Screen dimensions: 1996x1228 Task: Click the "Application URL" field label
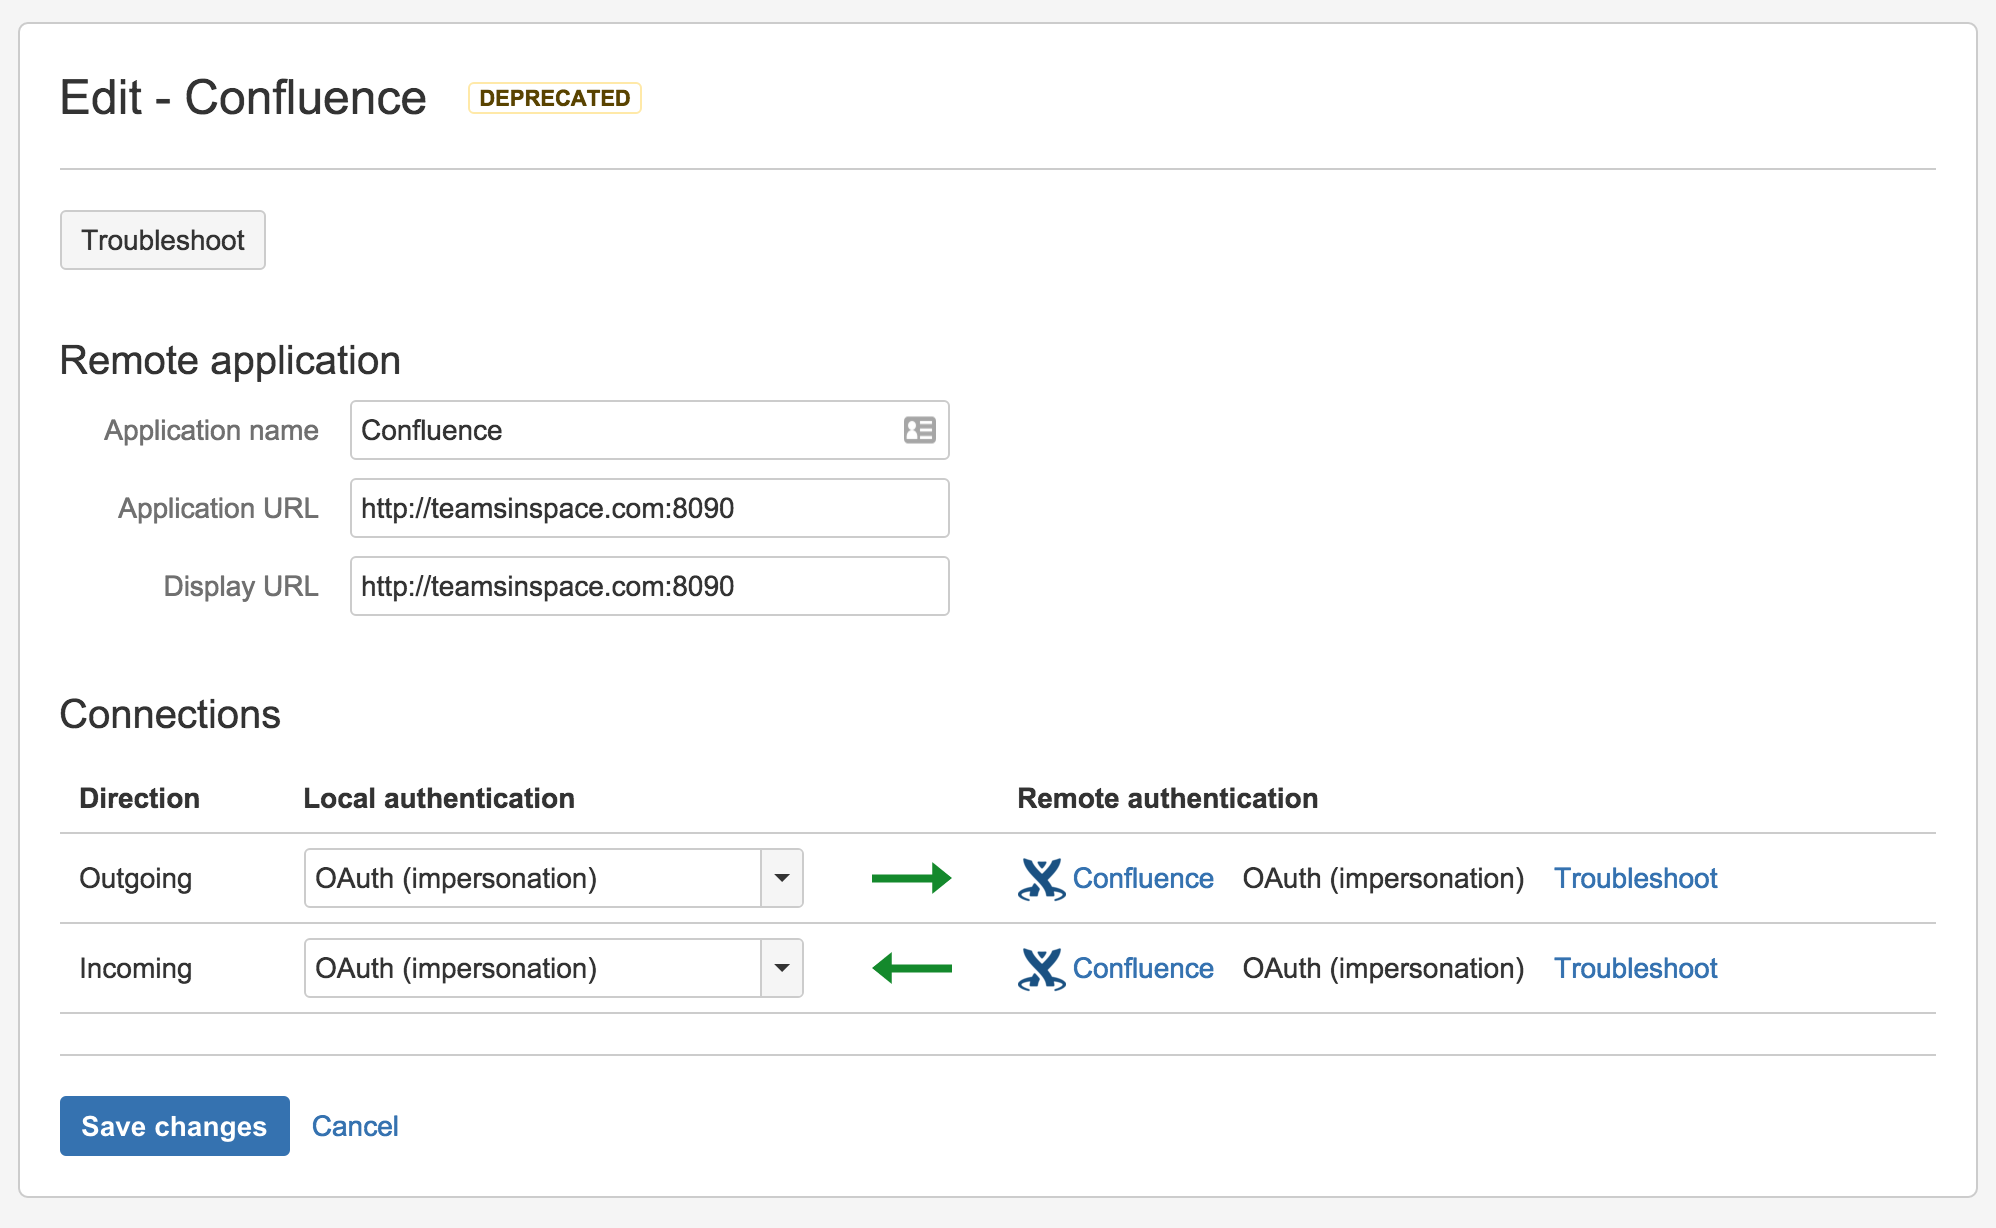(218, 509)
